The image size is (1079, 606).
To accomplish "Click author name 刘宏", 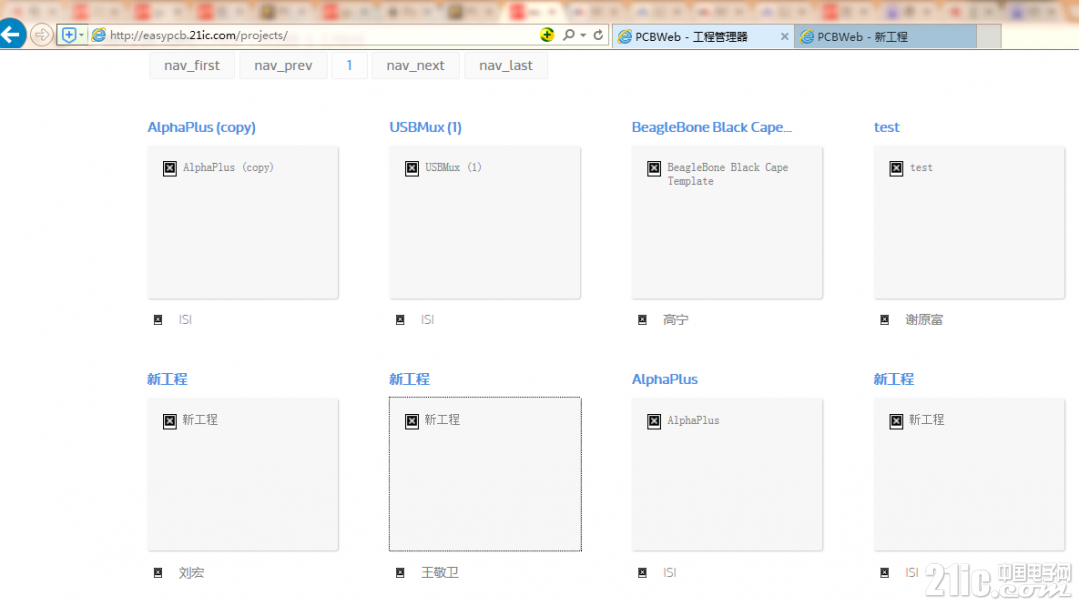I will click(x=191, y=573).
